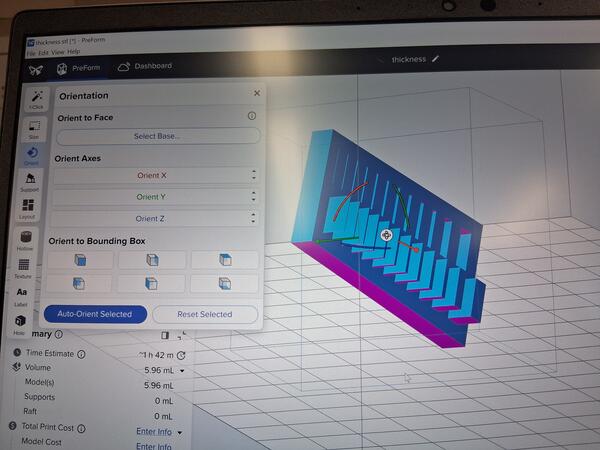
Task: Choose the last bottom-row bounding box preset
Action: point(225,284)
